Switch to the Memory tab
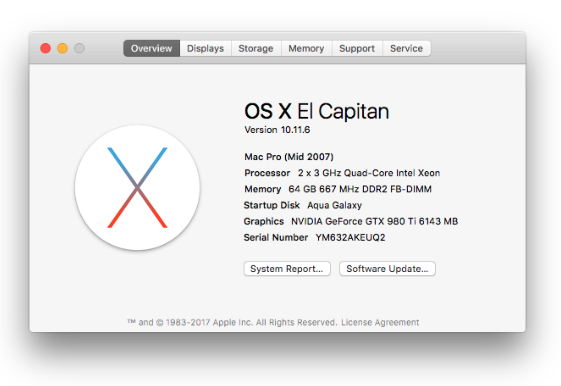This screenshot has height=386, width=561. point(306,48)
